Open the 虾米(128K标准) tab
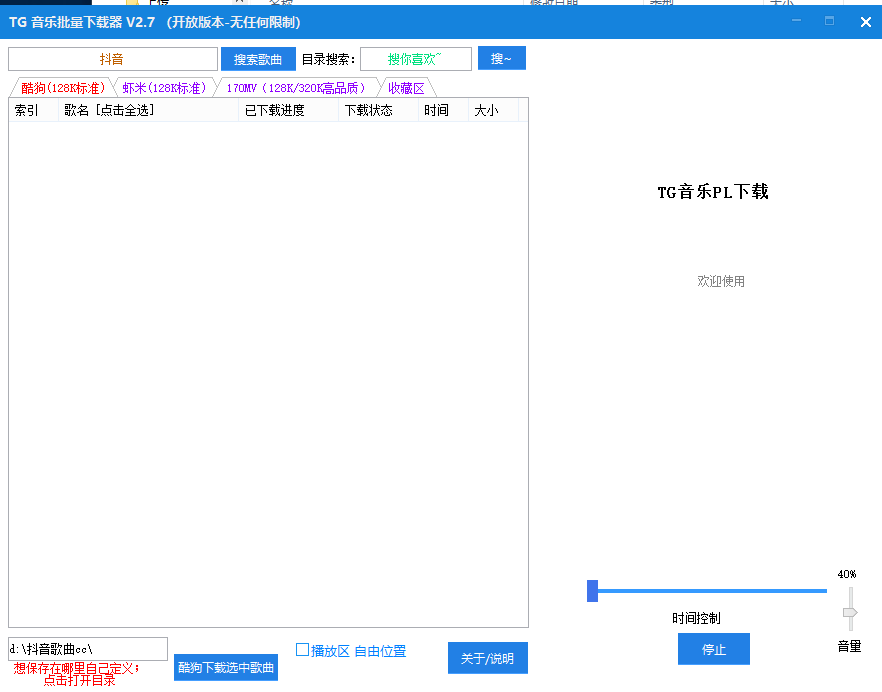This screenshot has height=692, width=882. coord(164,88)
